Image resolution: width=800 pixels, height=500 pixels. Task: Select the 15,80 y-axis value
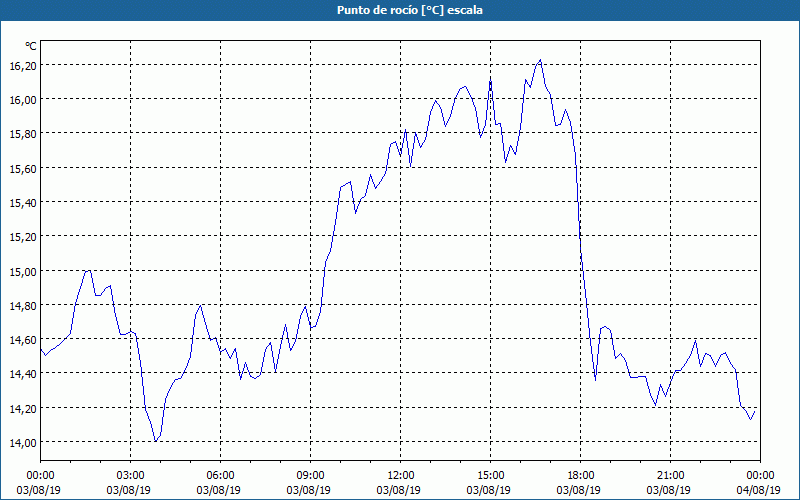tap(23, 134)
